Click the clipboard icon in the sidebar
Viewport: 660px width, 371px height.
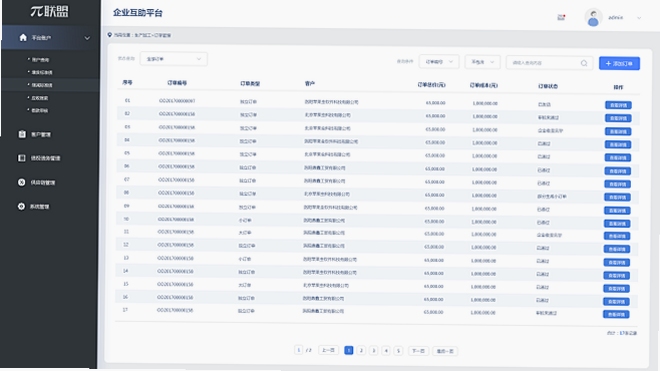coord(22,134)
